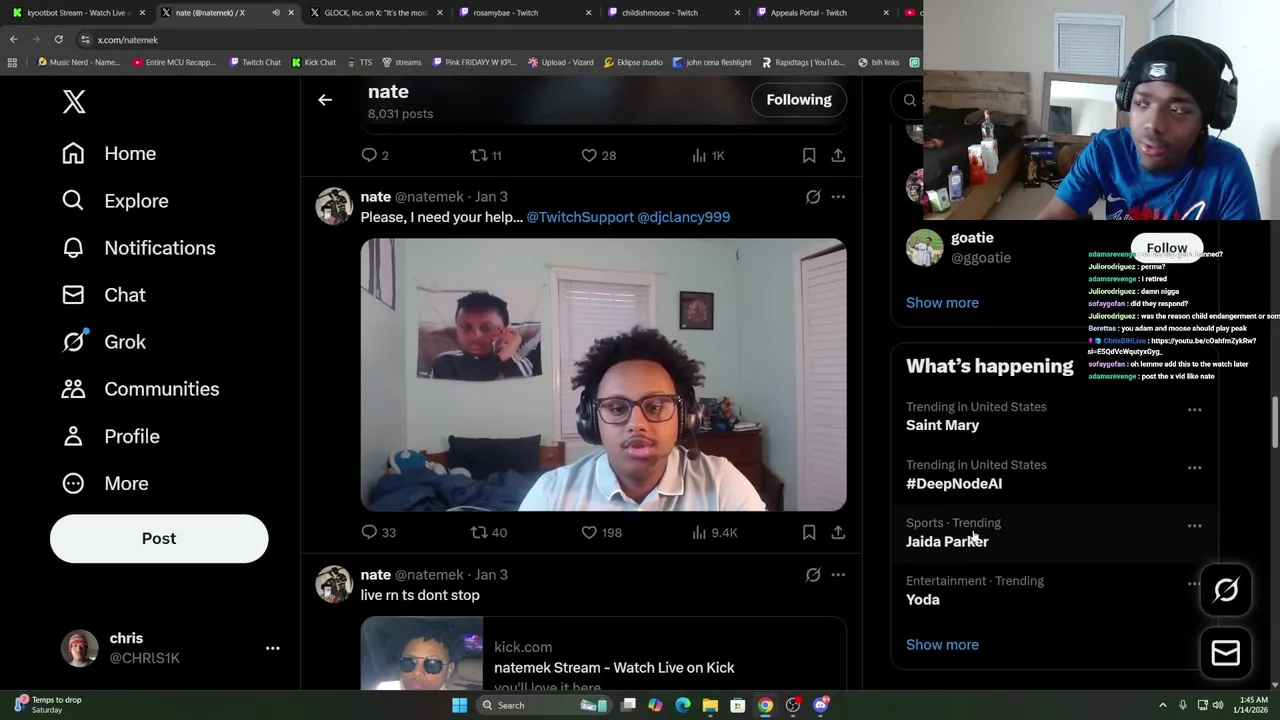
Task: Open more options for #DeepNodeAI trend
Action: tap(1194, 468)
